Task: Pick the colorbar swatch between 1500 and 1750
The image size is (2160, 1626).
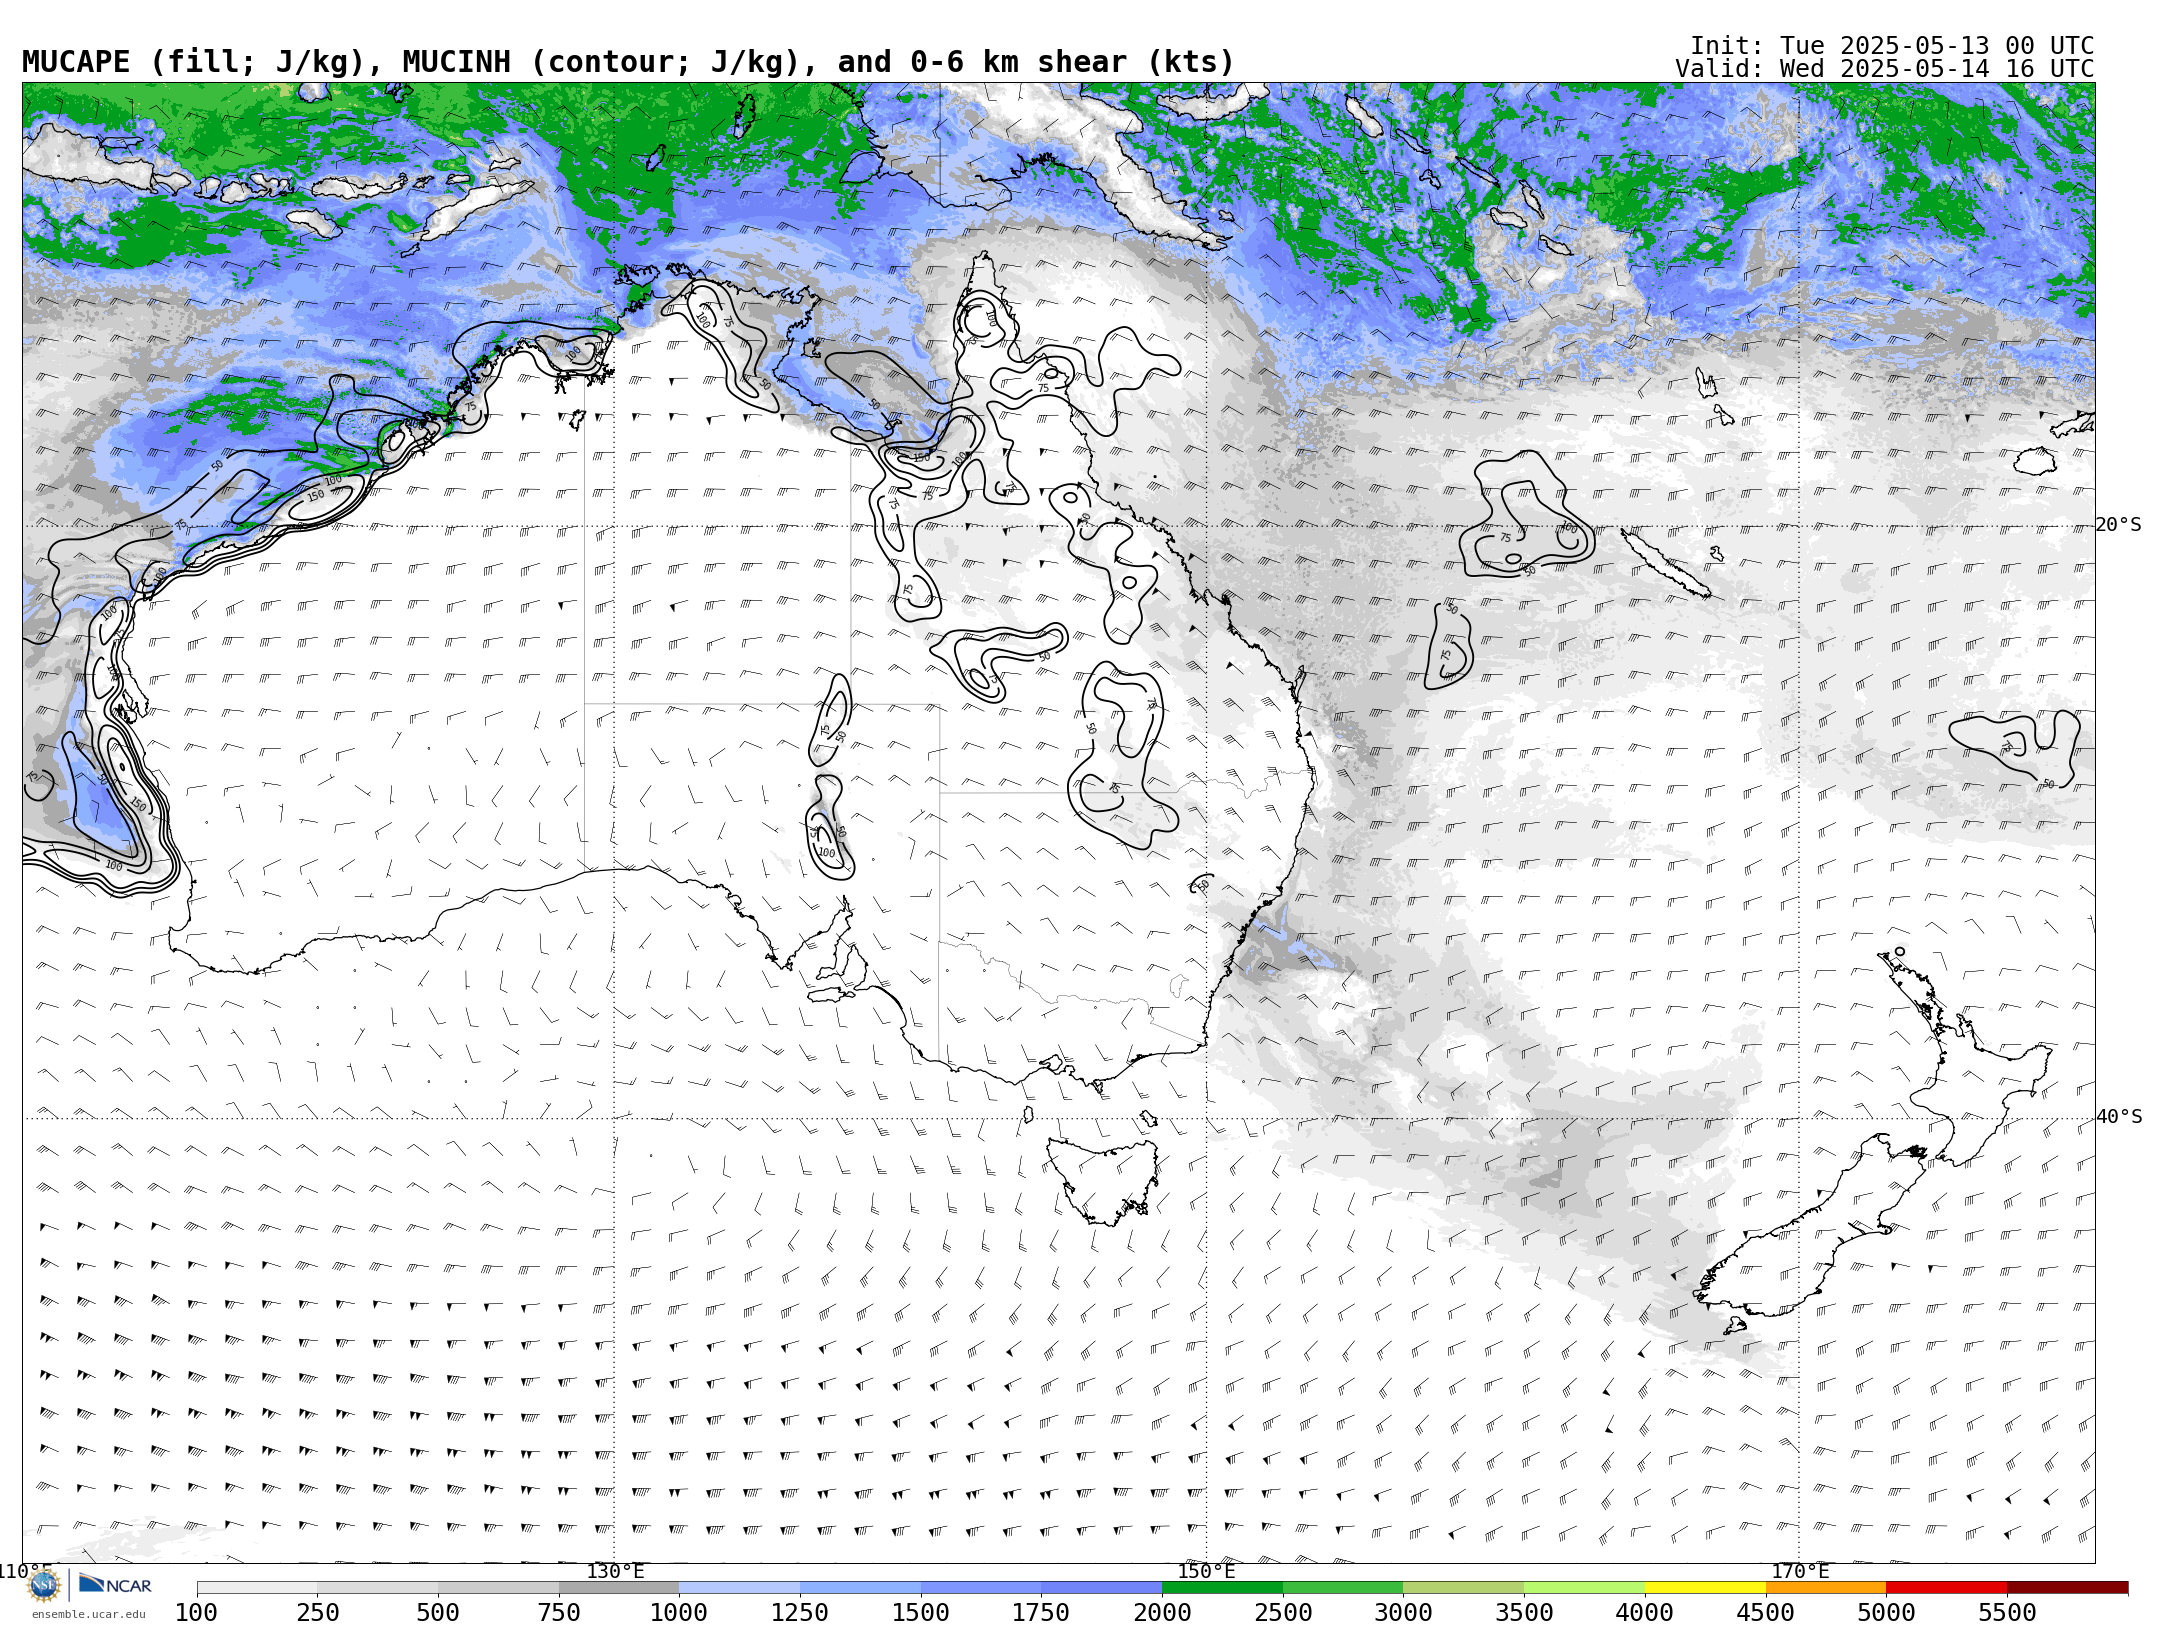Action: 981,1588
